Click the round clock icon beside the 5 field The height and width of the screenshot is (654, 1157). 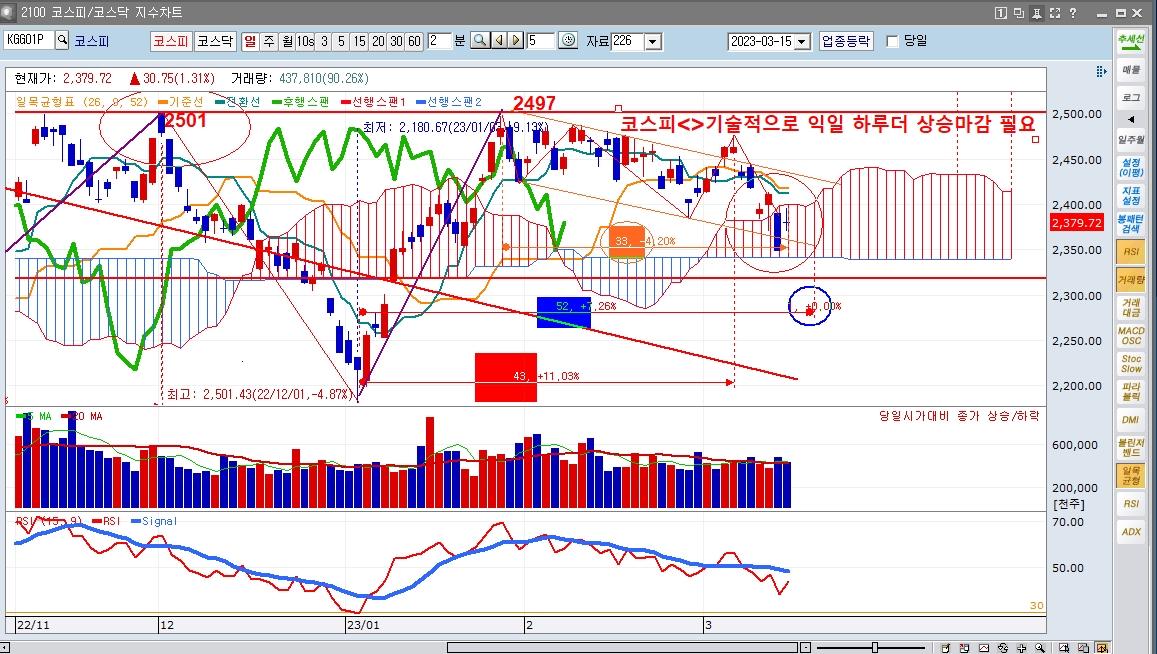(568, 41)
